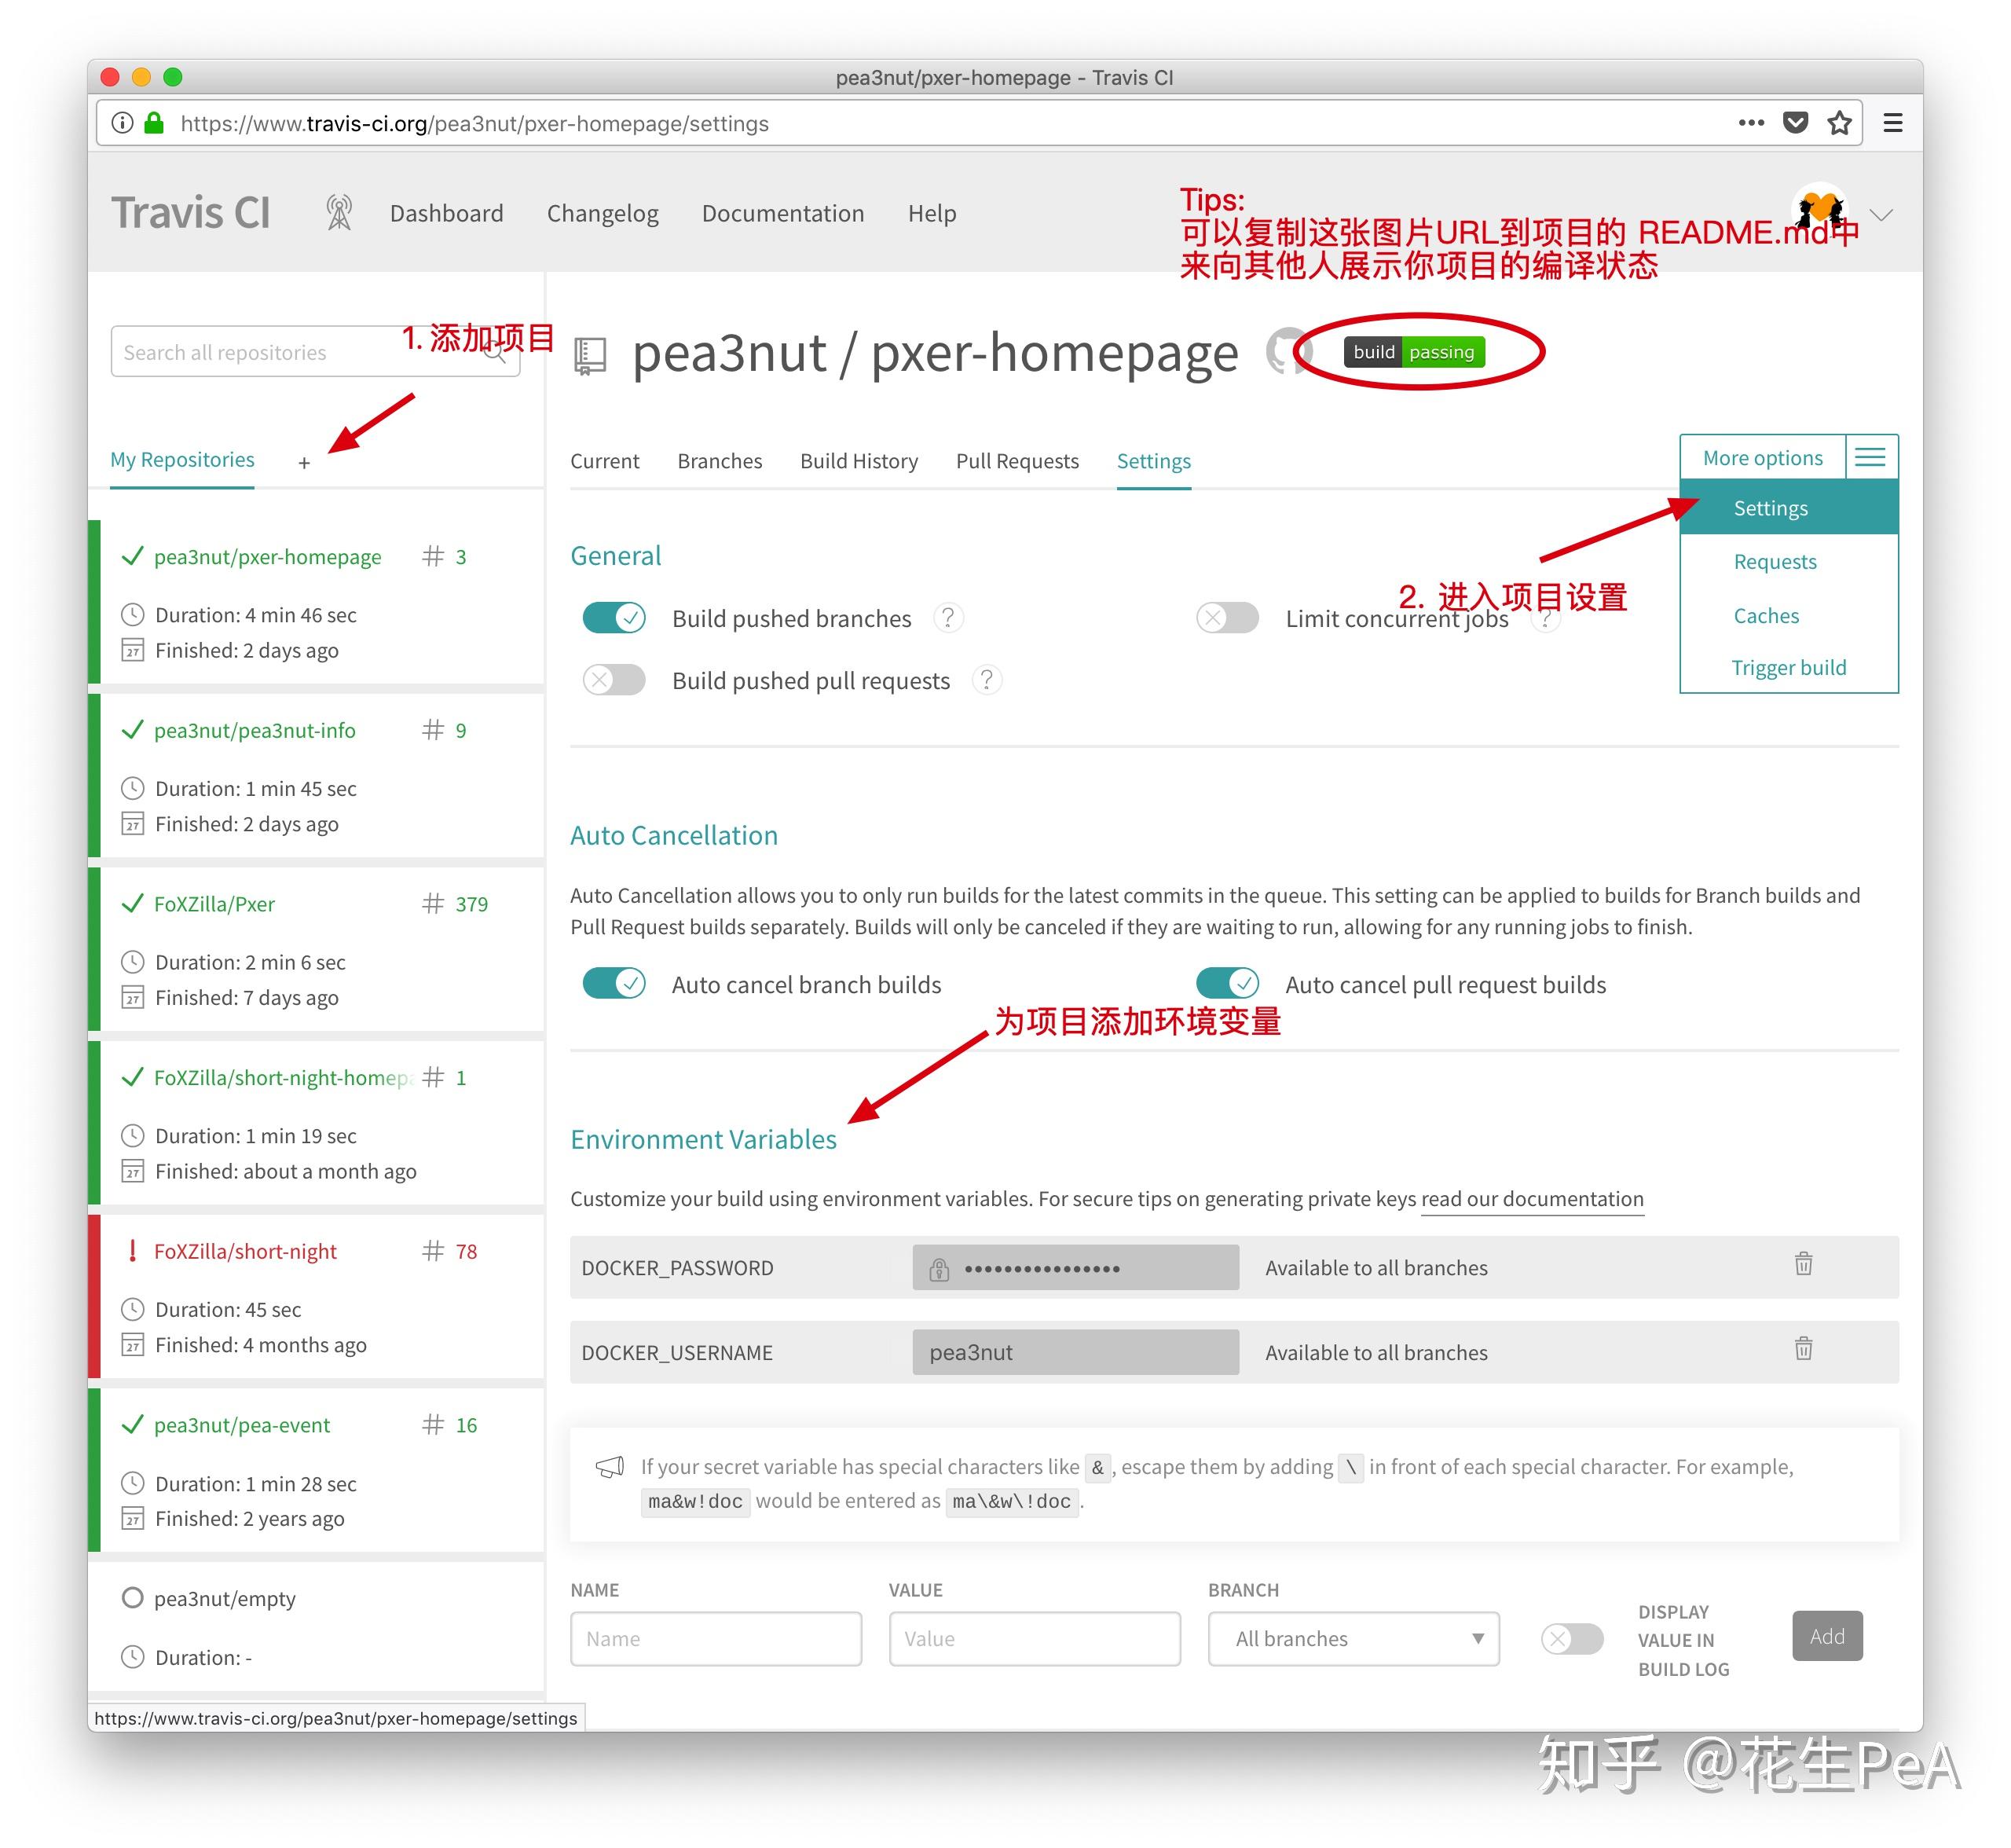Open the browser hamburger menu
This screenshot has width=2011, height=1848.
pyautogui.click(x=1892, y=123)
